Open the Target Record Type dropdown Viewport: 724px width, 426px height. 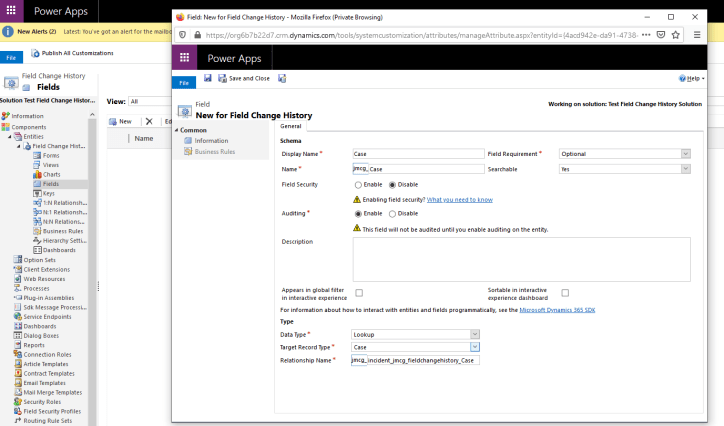(x=417, y=346)
